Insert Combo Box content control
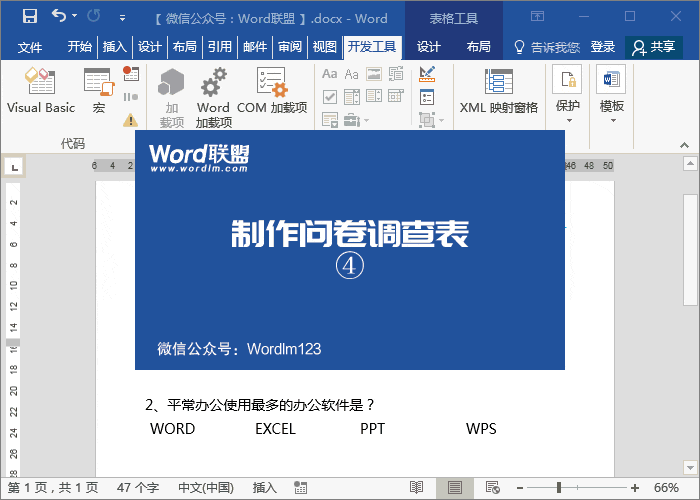This screenshot has width=700, height=500. 352,96
